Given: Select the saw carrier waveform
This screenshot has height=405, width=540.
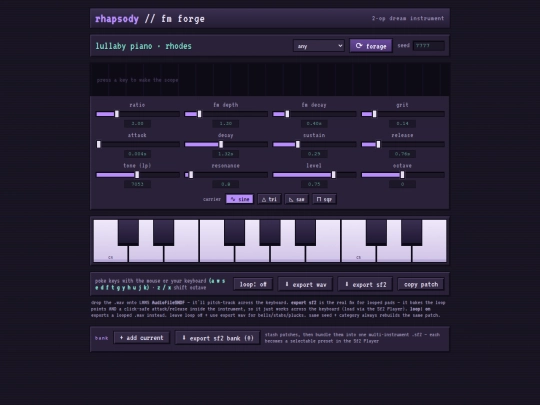Looking at the screenshot, I should [x=297, y=199].
